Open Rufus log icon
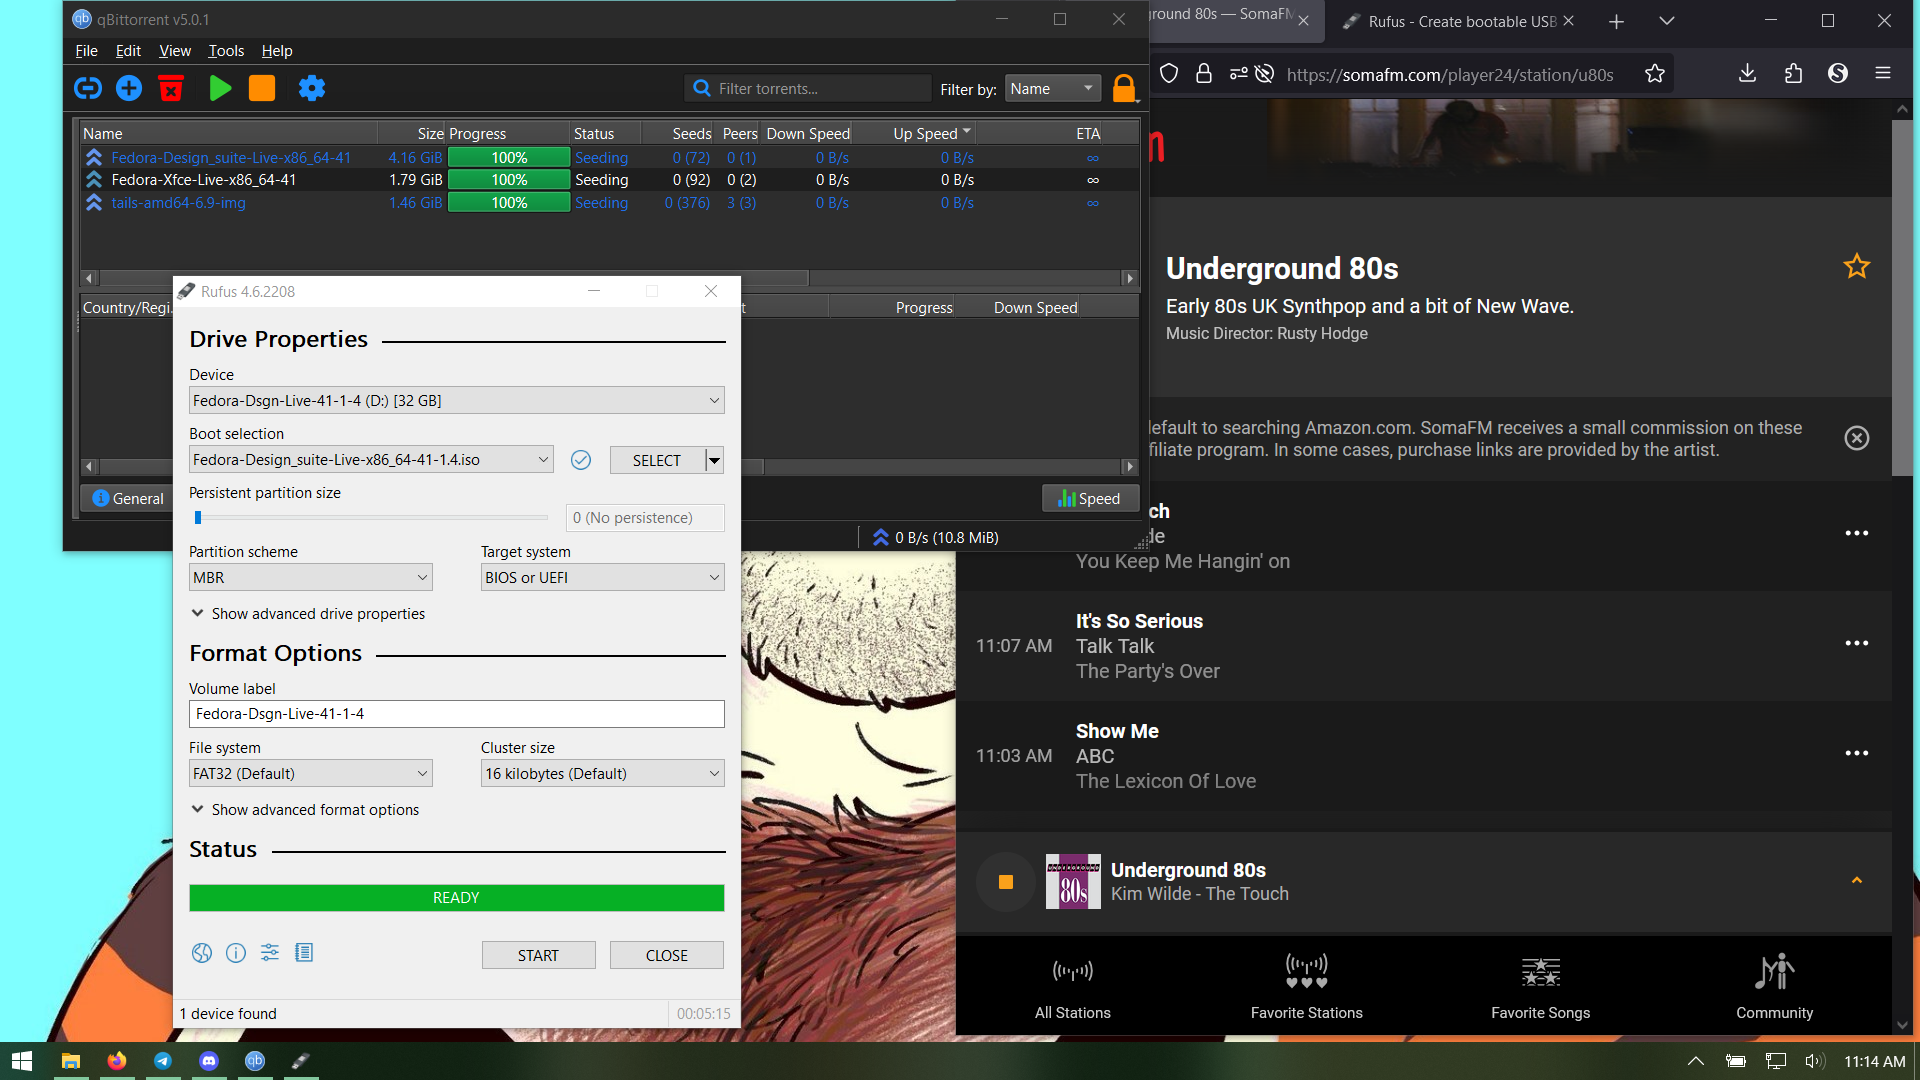 tap(304, 953)
